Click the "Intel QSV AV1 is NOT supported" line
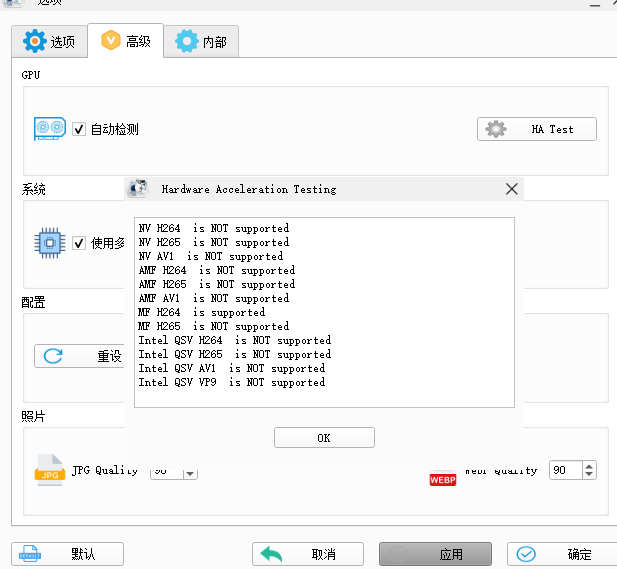The height and width of the screenshot is (569, 617). pos(232,368)
